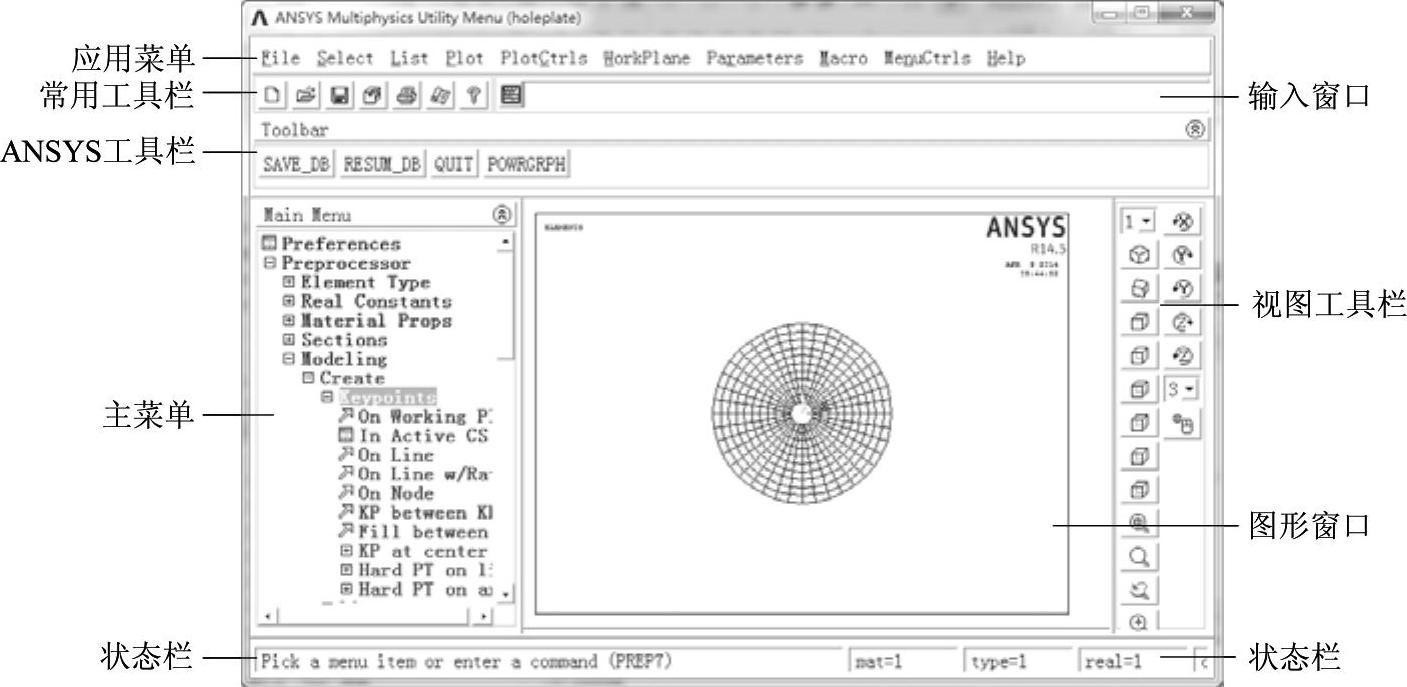Open the Parameters menu
Screen dimensions: 1407x687
755,58
